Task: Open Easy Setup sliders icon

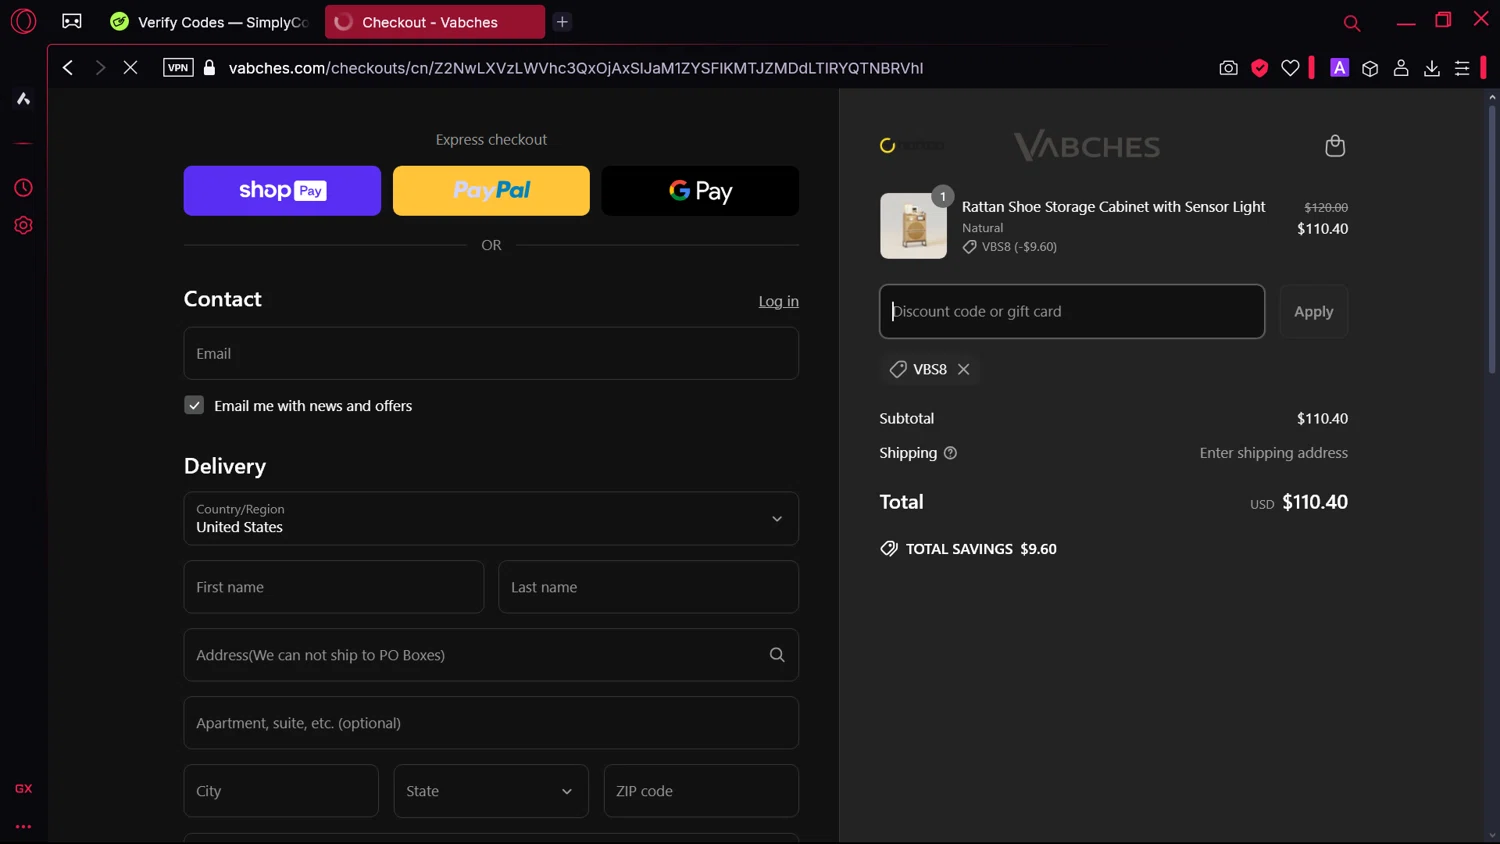Action: pyautogui.click(x=1462, y=68)
